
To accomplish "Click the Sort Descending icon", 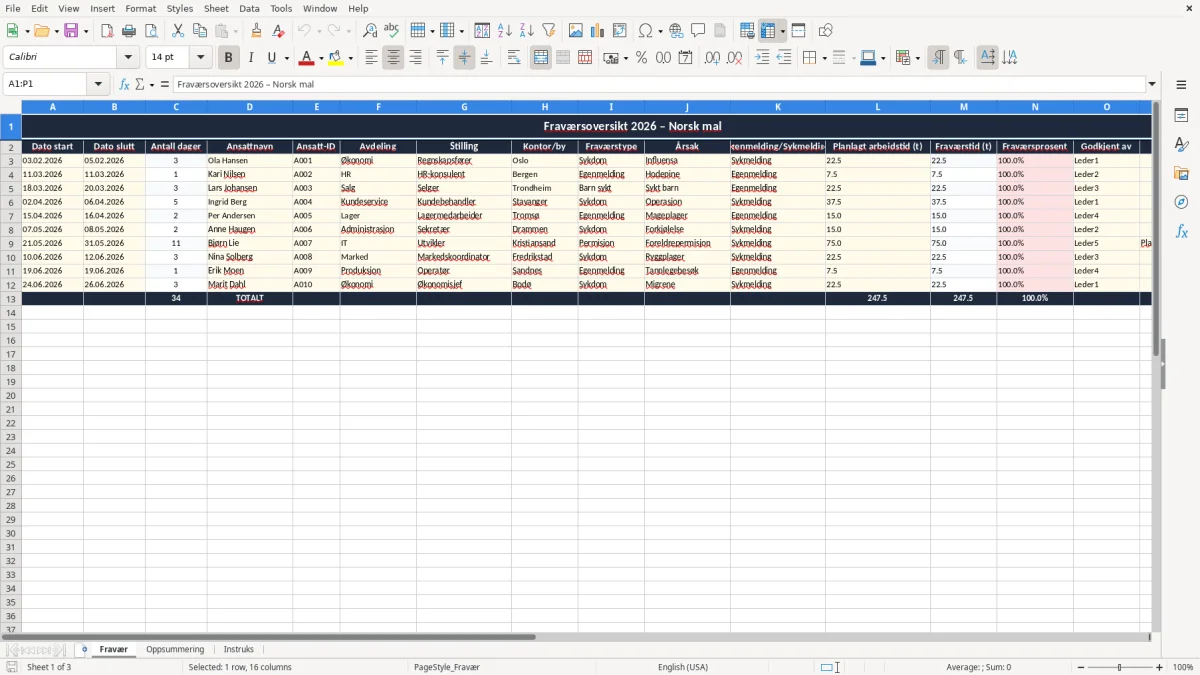I will pos(527,31).
